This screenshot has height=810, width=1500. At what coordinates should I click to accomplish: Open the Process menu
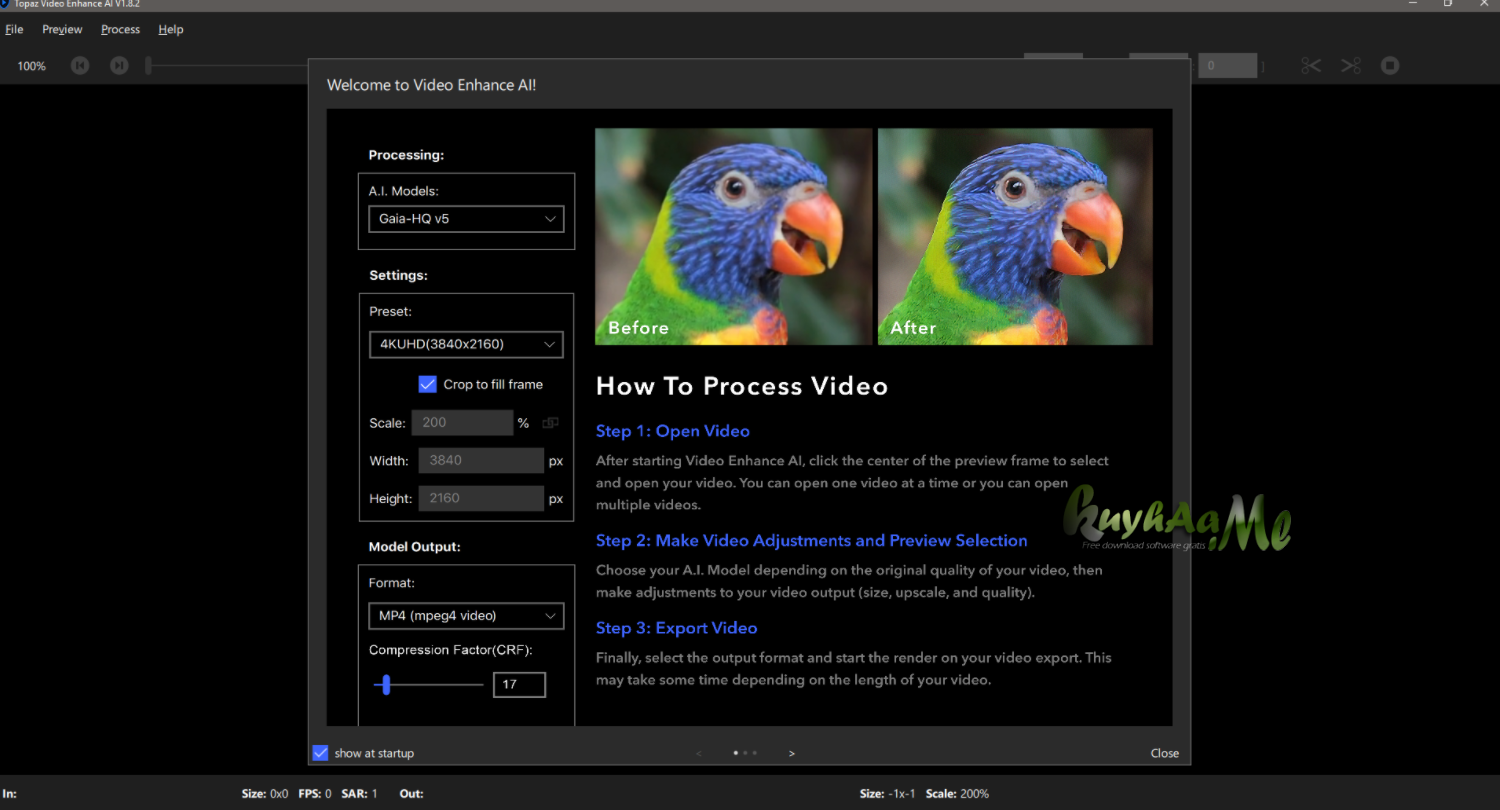pos(120,30)
